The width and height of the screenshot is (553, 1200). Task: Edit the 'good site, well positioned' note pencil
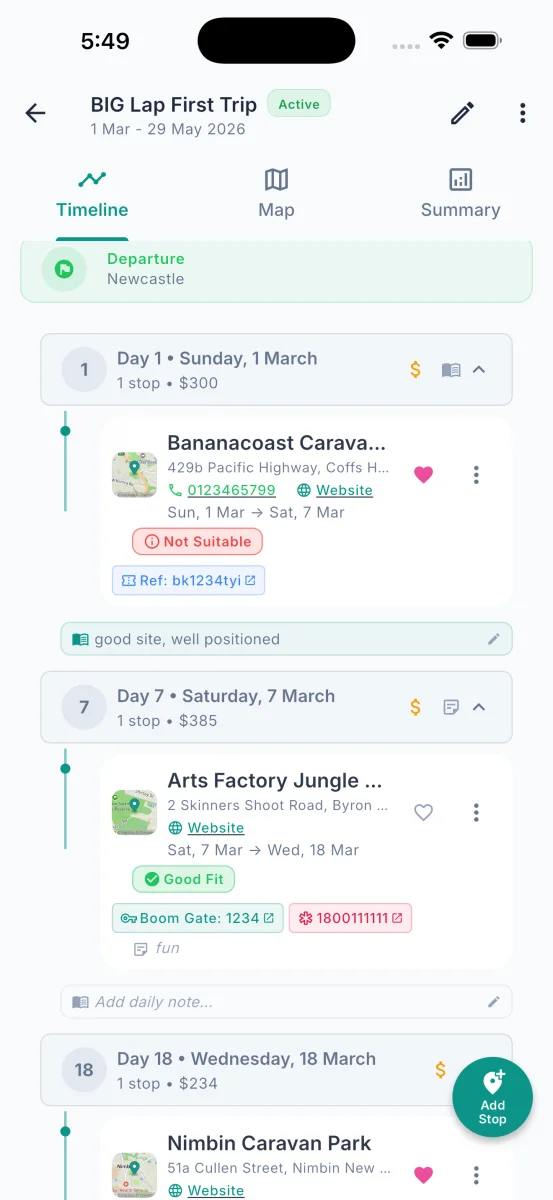(493, 639)
